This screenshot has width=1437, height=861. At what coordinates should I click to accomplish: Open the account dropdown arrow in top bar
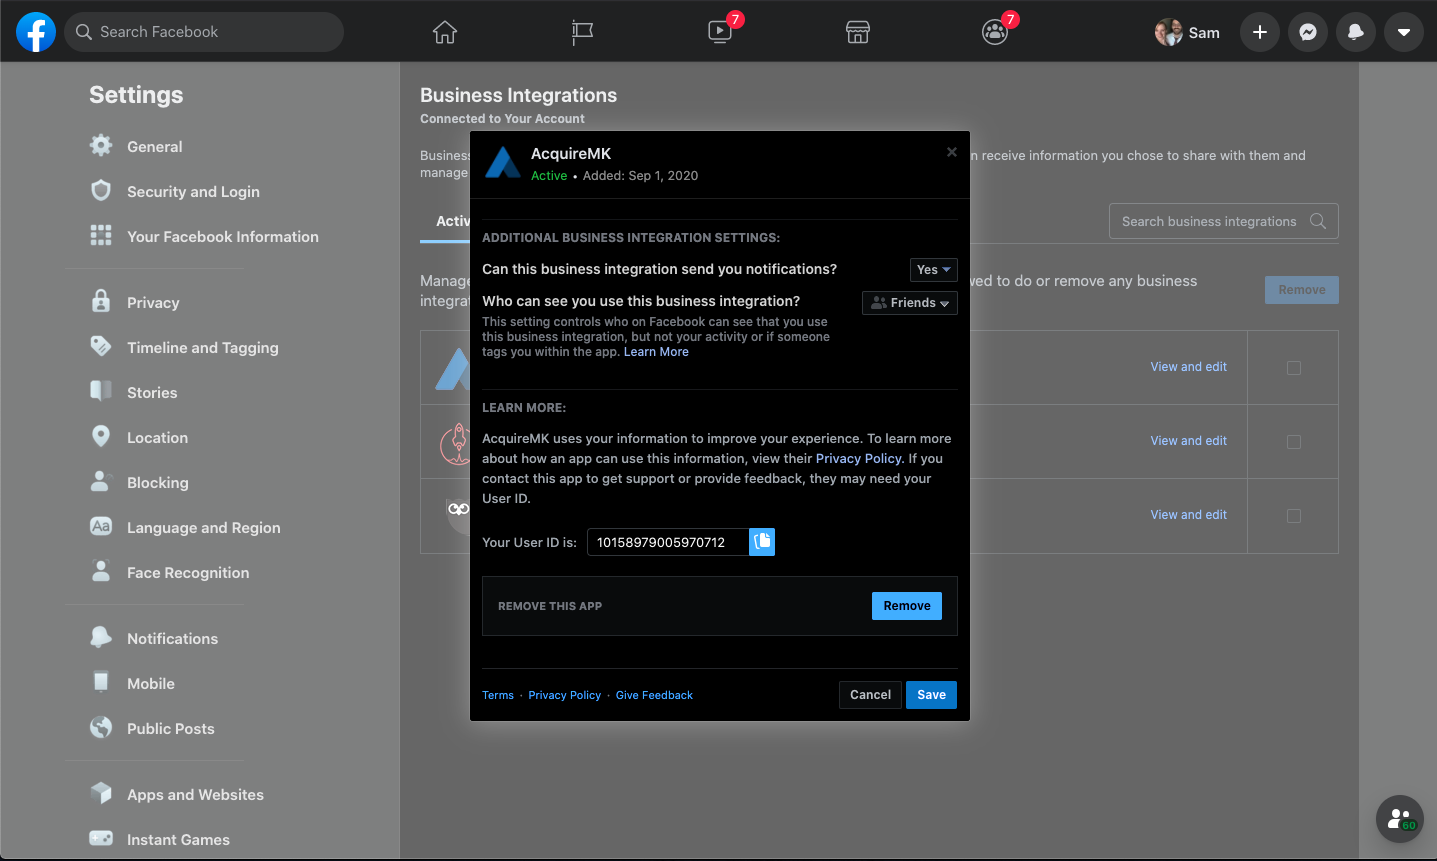pos(1404,32)
